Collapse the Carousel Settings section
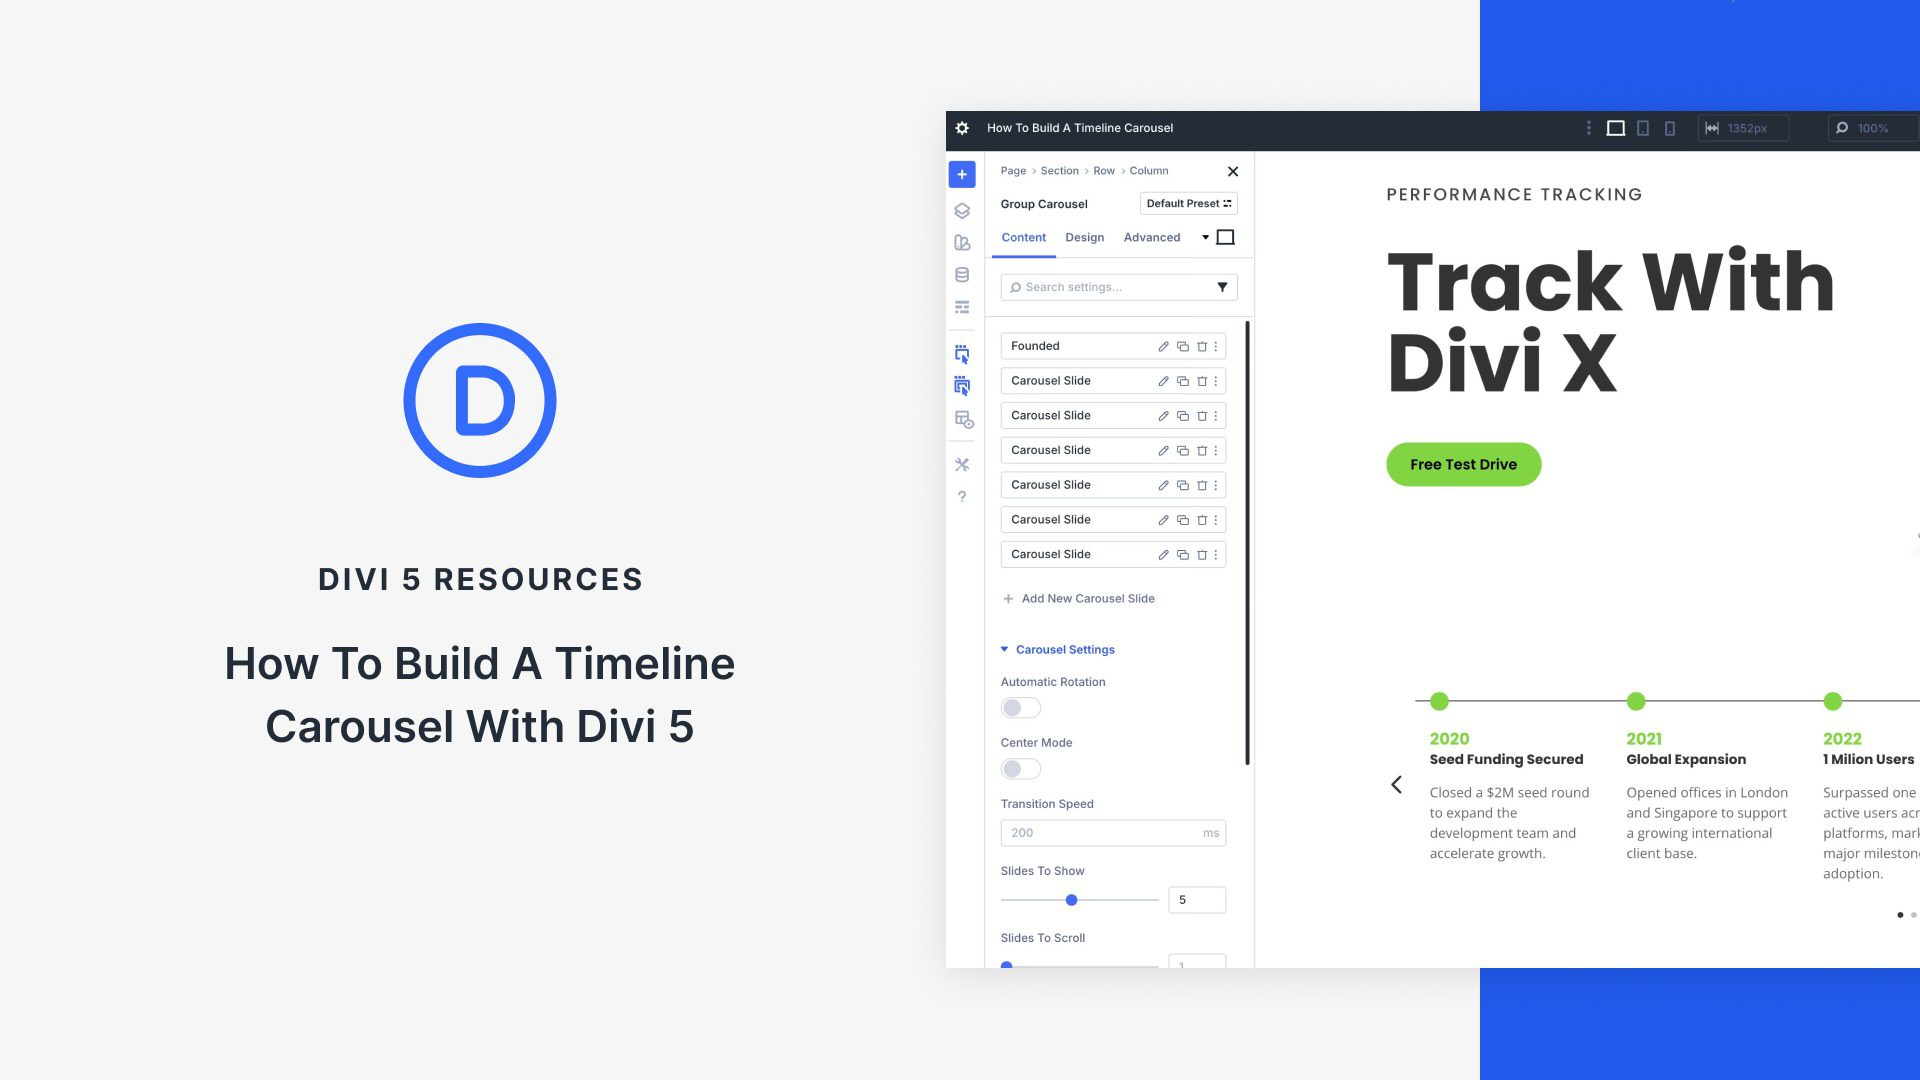Image resolution: width=1920 pixels, height=1080 pixels. [x=1004, y=649]
